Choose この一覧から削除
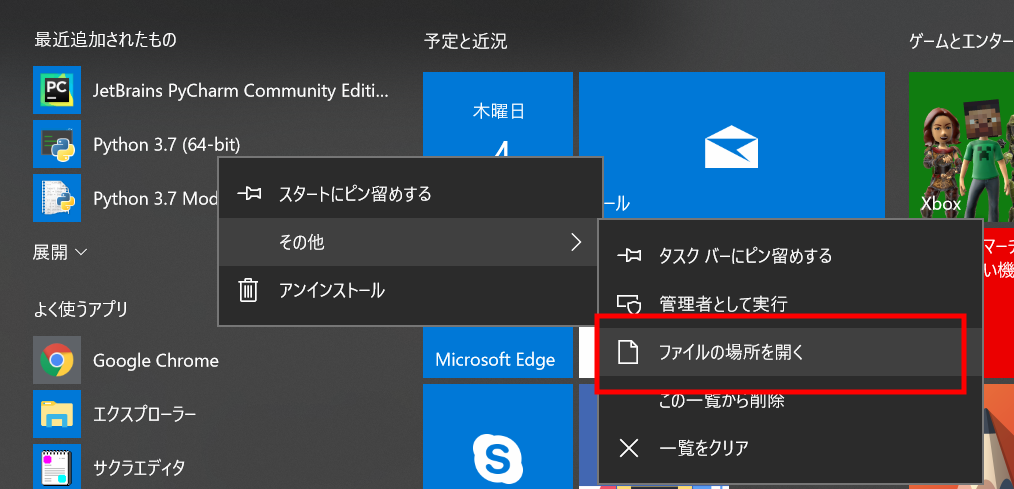Image resolution: width=1014 pixels, height=489 pixels. click(790, 400)
